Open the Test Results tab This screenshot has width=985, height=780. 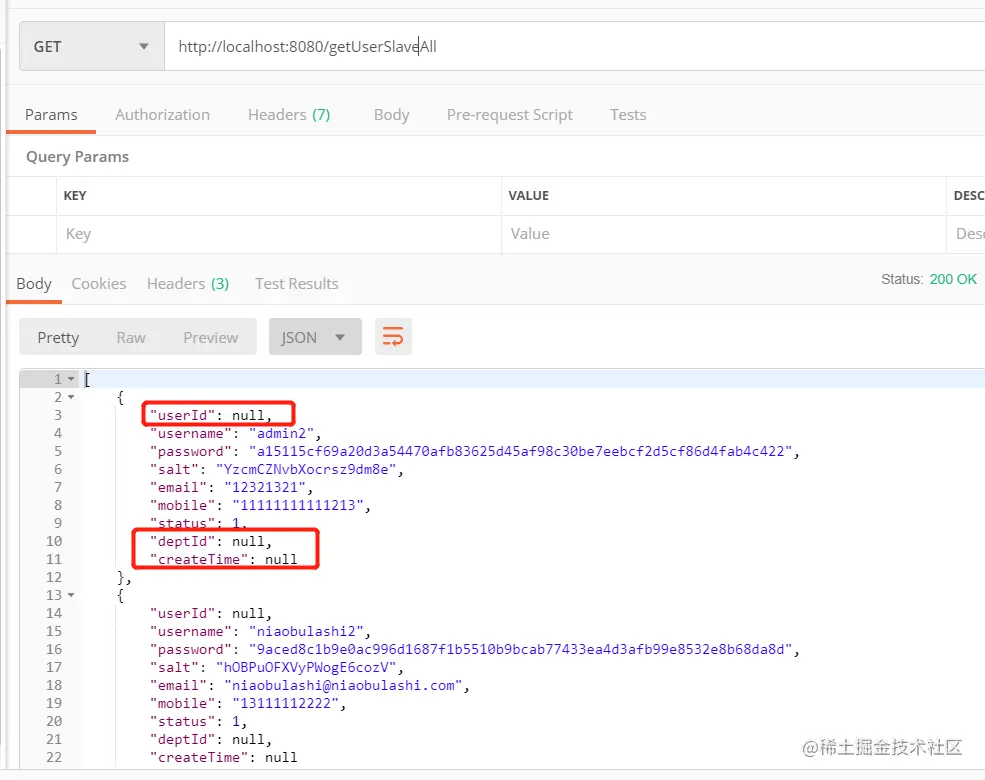[x=297, y=284]
